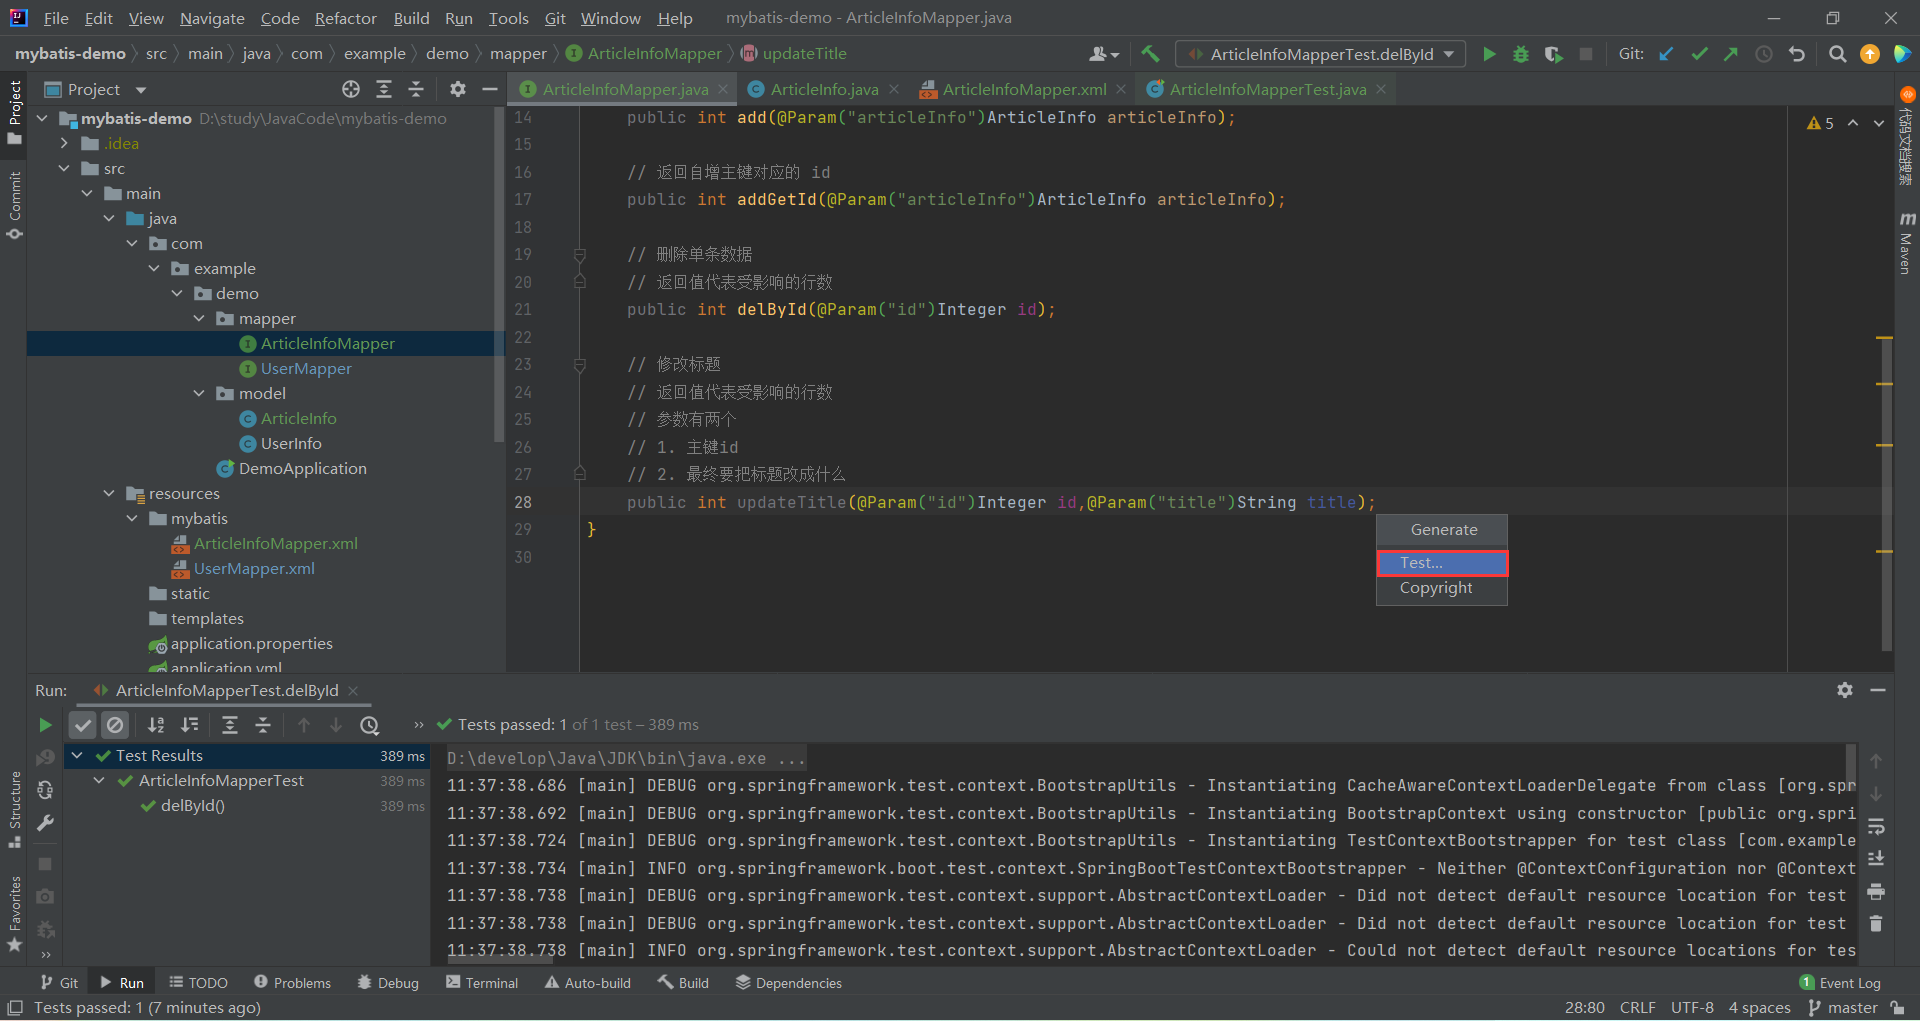The image size is (1920, 1021).
Task: Sort test results alphabetically
Action: point(156,725)
